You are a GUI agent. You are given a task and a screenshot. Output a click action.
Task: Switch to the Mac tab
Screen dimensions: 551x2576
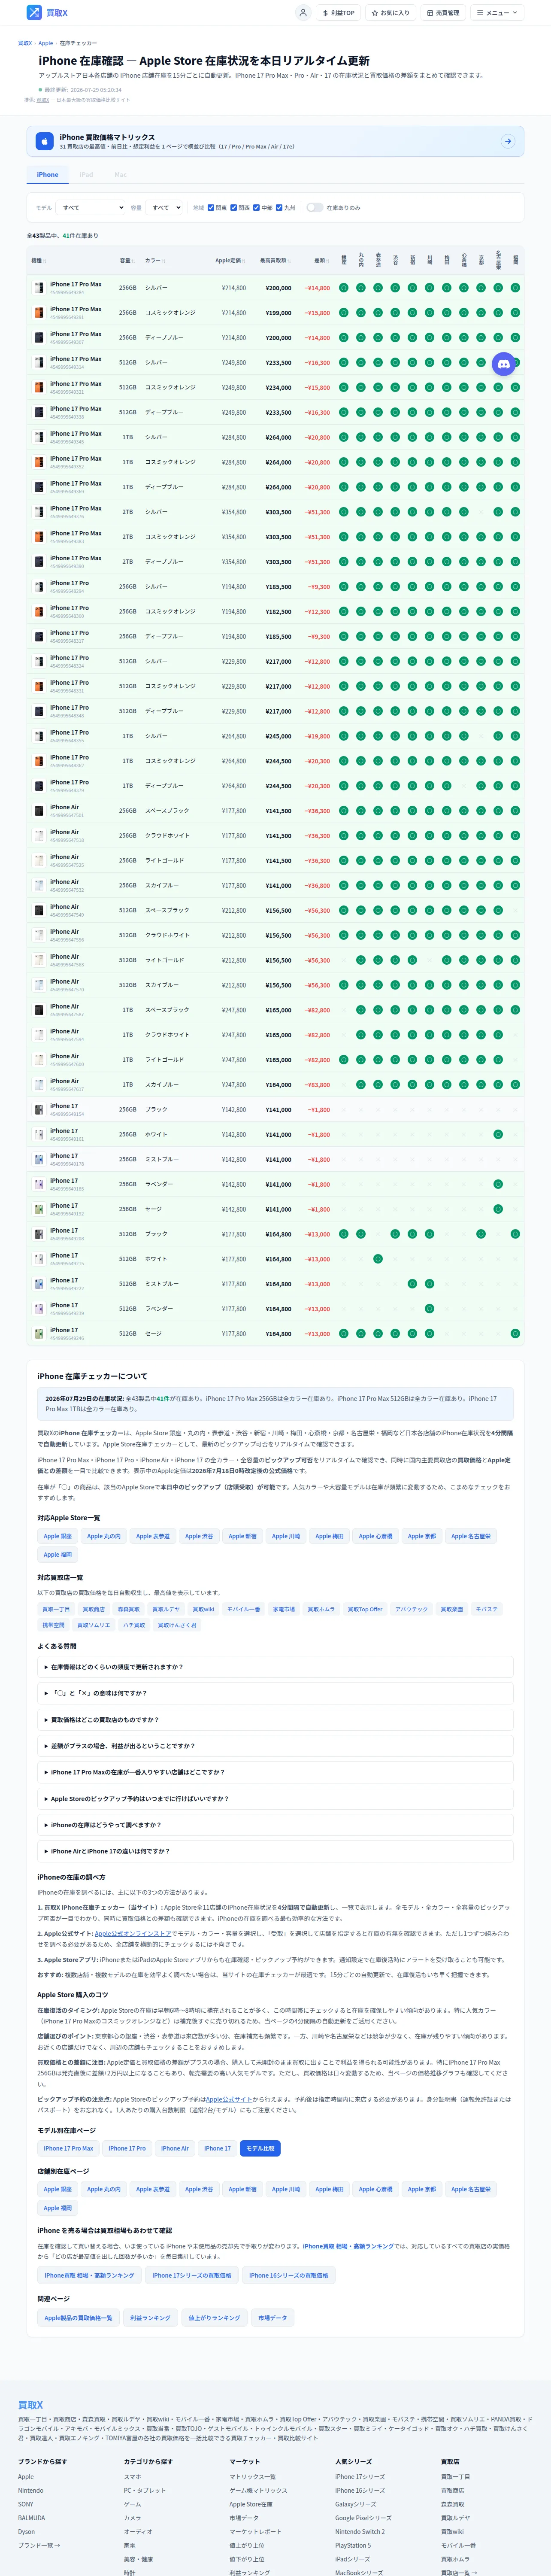point(120,175)
